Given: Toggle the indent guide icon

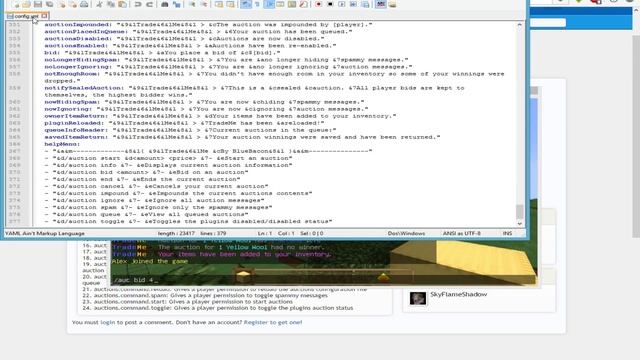Looking at the screenshot, I should pos(269,4).
